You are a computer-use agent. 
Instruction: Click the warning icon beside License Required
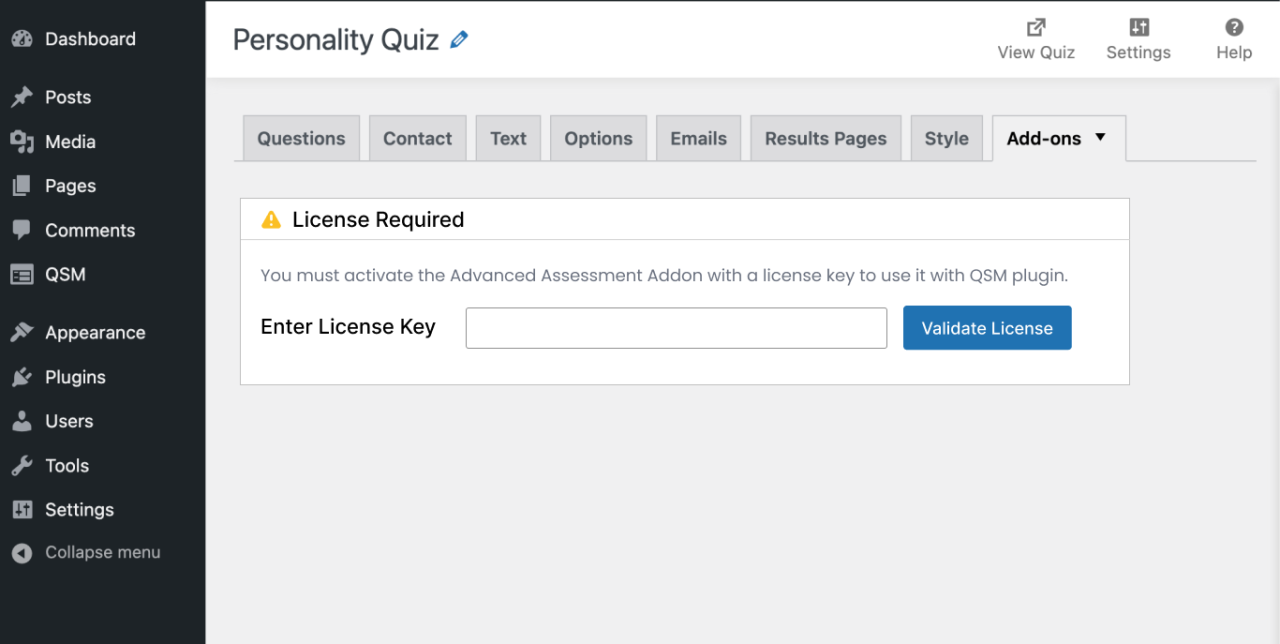pos(270,219)
